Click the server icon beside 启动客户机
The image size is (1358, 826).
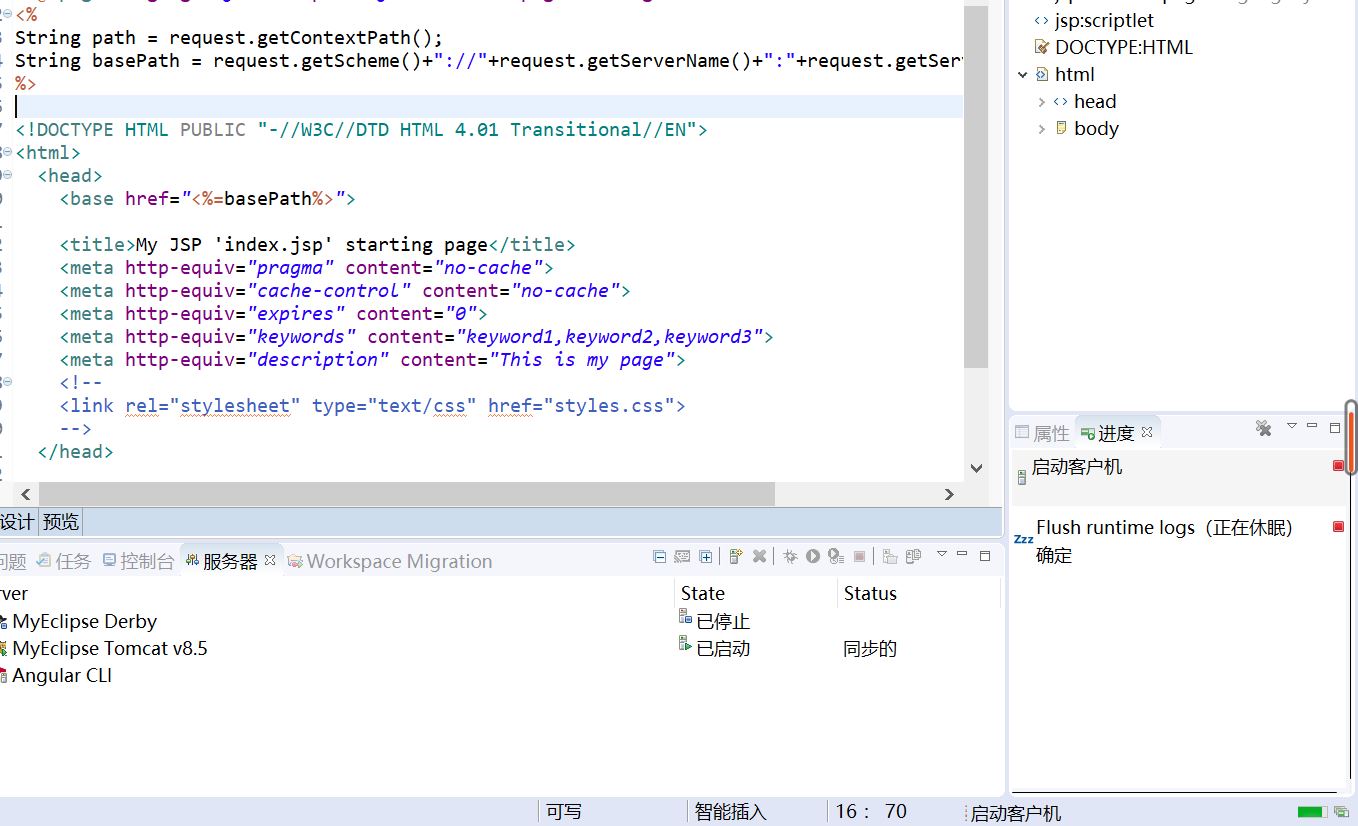1021,478
